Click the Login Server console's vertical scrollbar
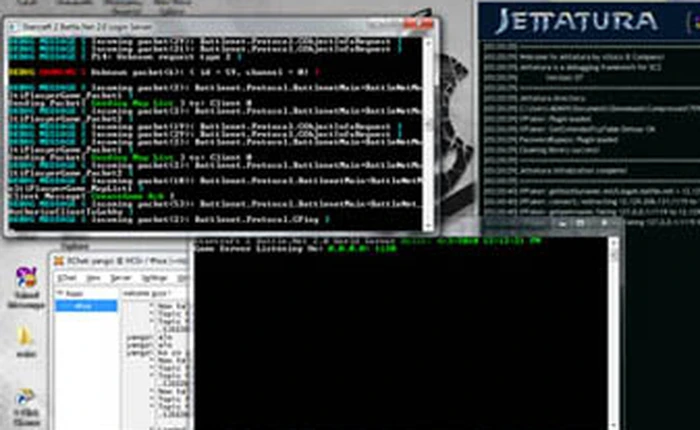This screenshot has width=700, height=430. pyautogui.click(x=430, y=125)
